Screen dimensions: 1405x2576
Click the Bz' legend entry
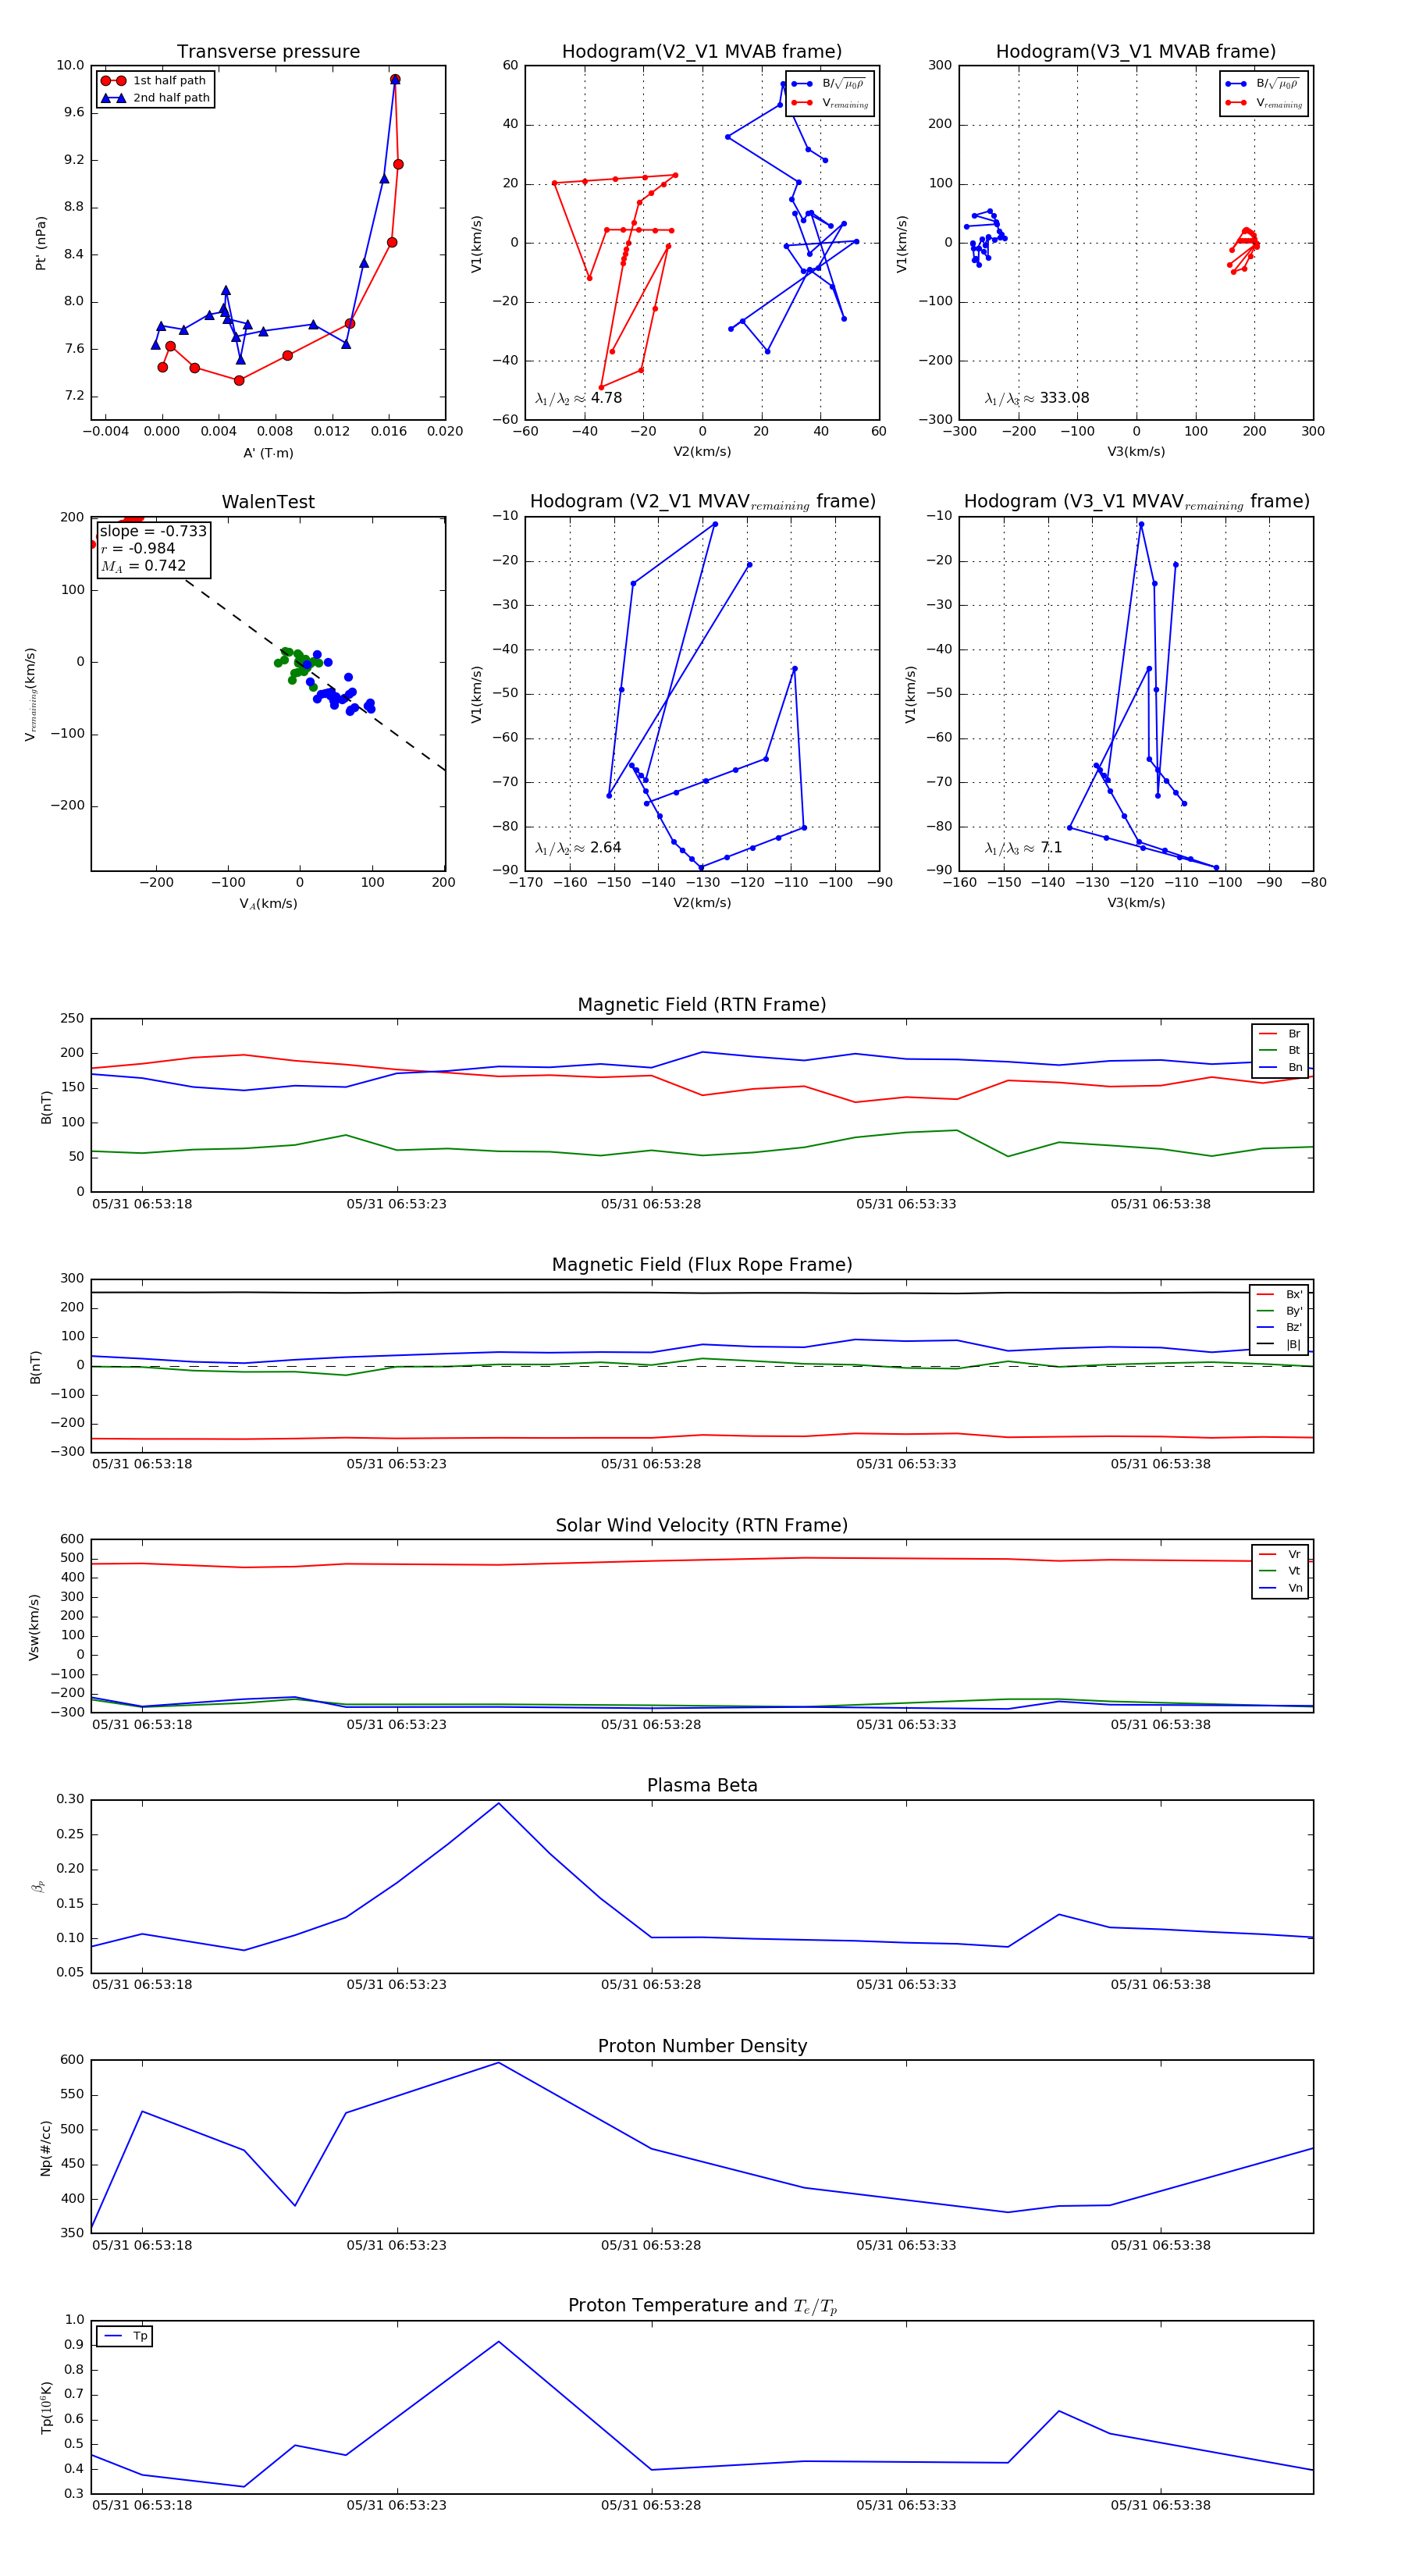click(x=1279, y=1327)
